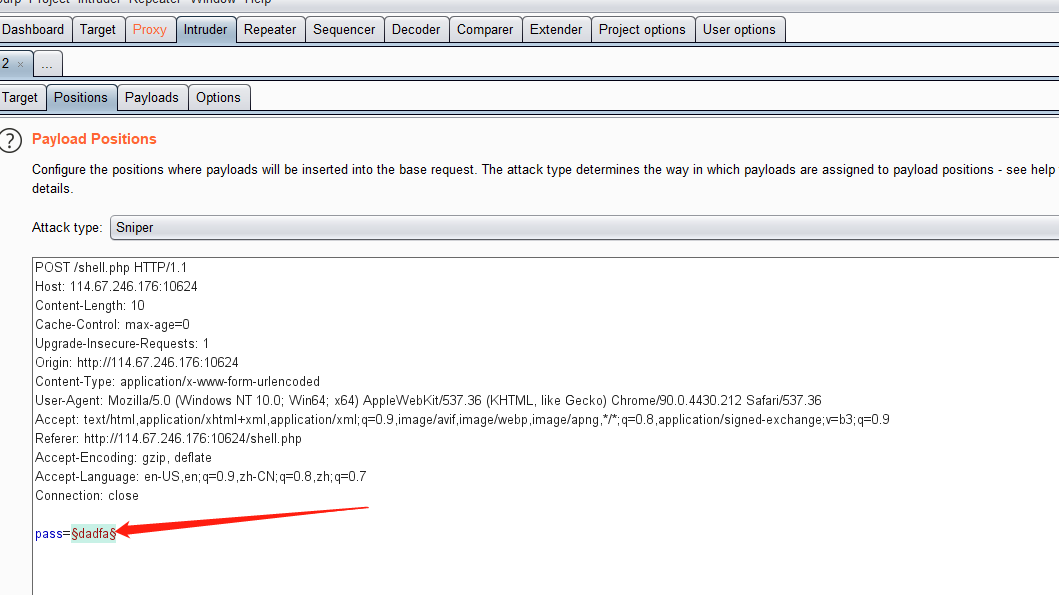Click the pass parameter name

tap(49, 534)
